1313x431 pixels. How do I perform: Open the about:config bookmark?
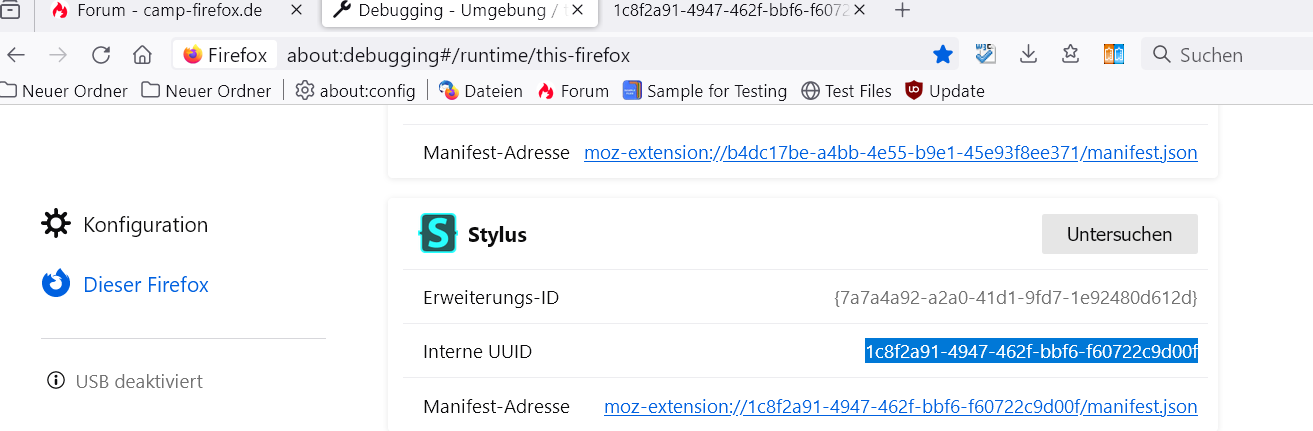tap(355, 91)
